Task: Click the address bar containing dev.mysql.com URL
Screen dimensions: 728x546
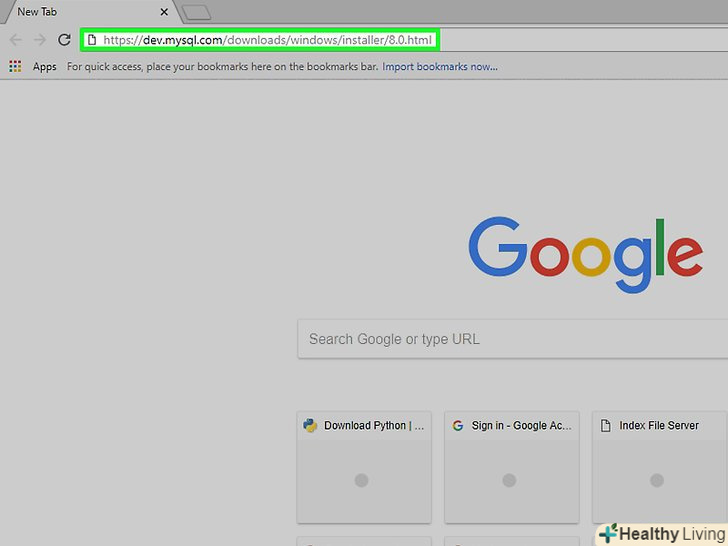Action: [260, 40]
